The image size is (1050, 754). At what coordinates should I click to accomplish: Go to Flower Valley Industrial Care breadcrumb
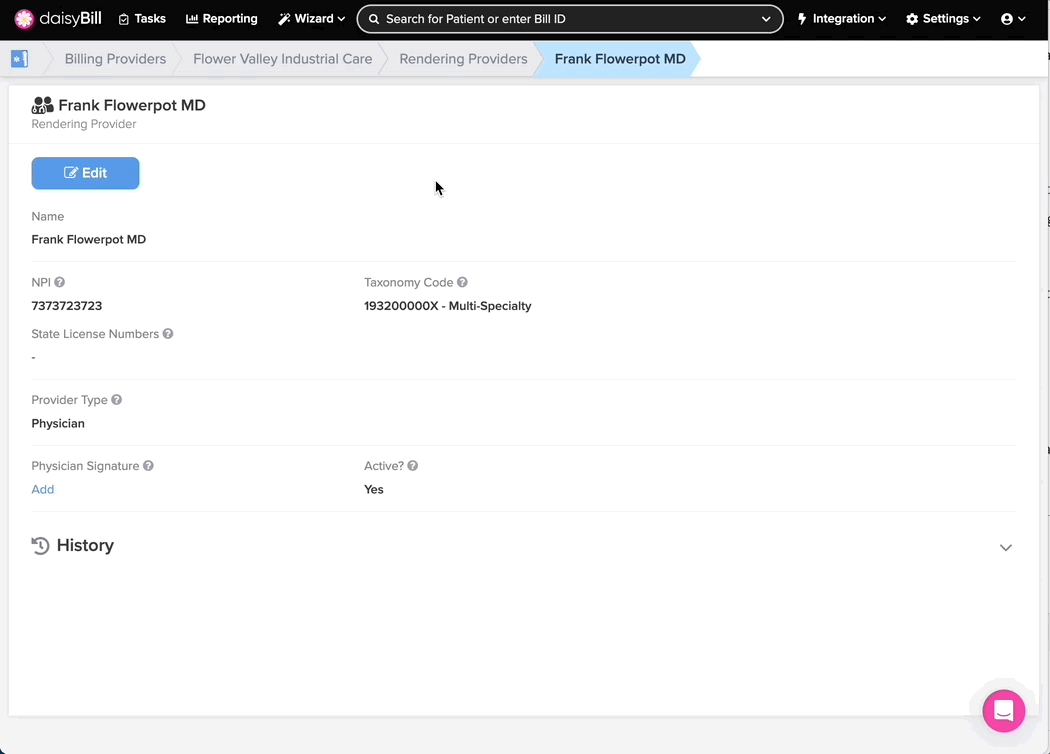(283, 59)
